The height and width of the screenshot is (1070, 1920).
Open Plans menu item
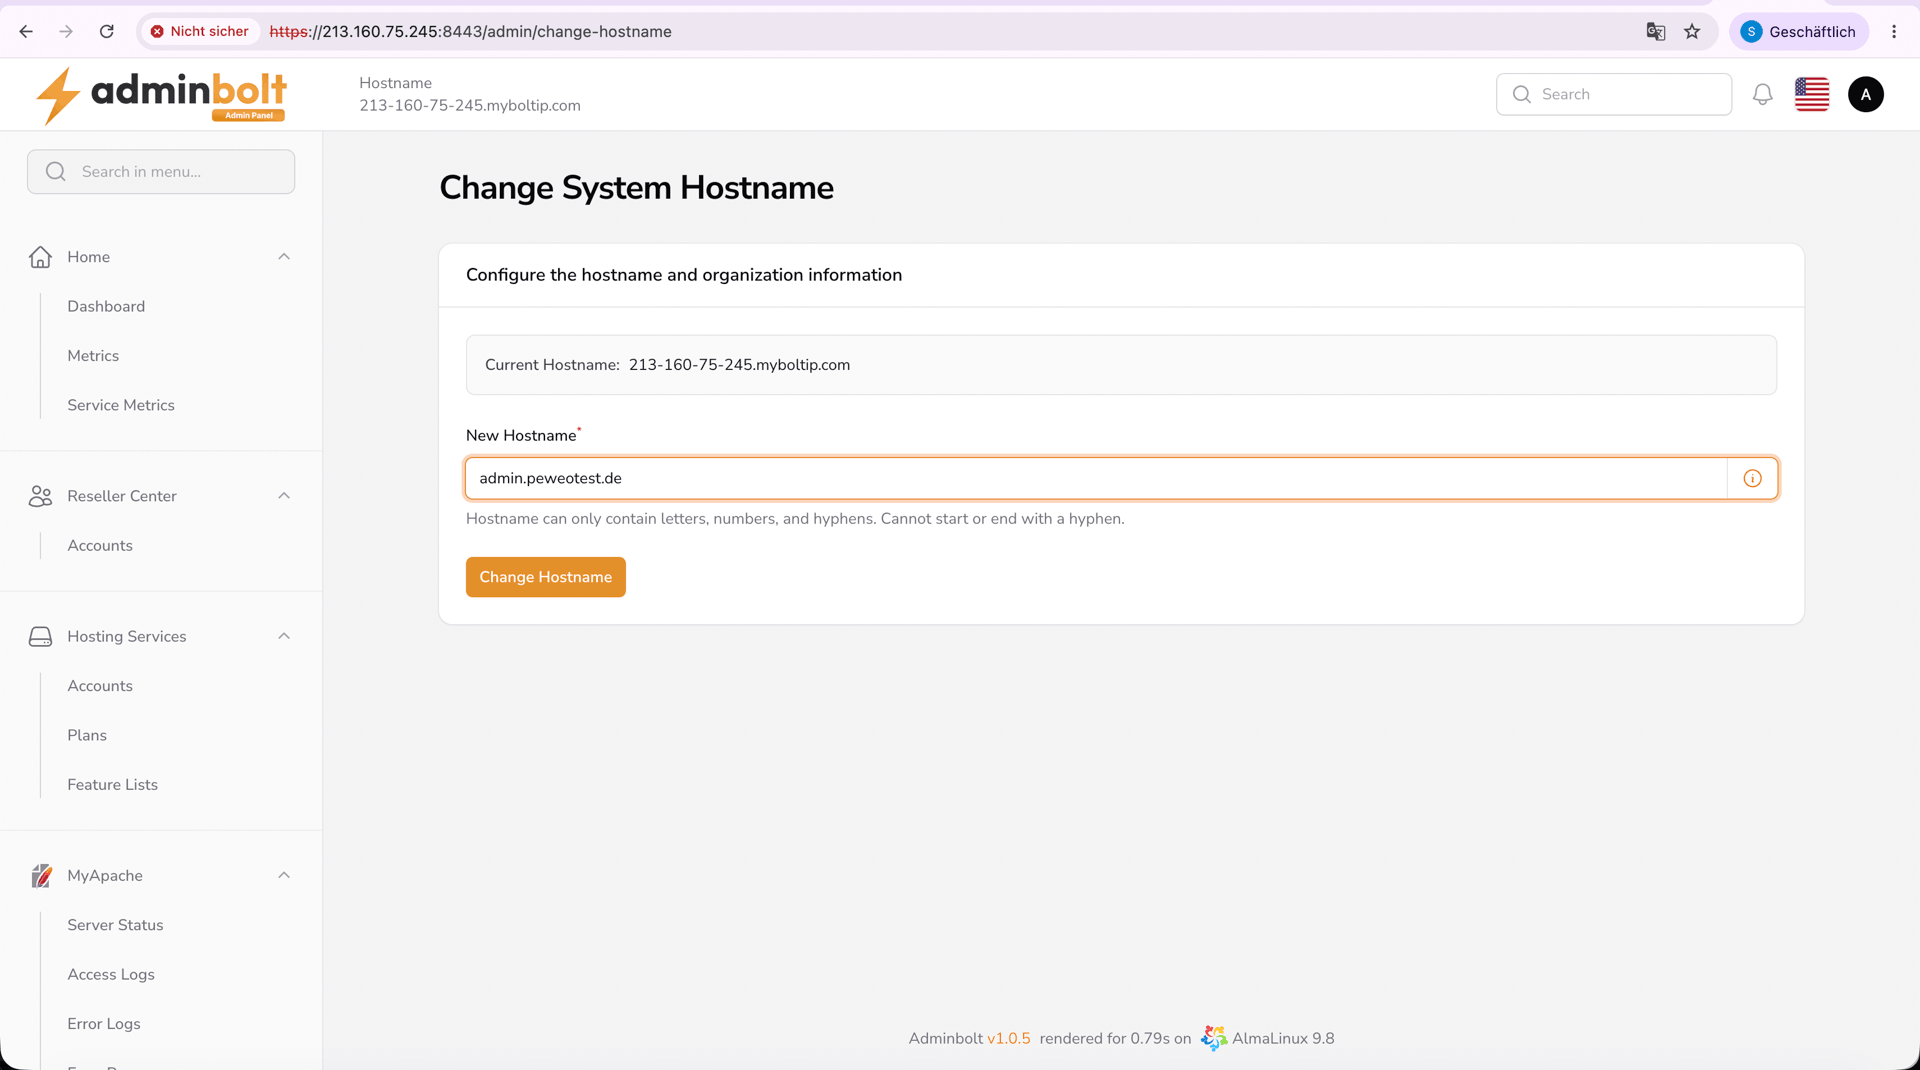(x=87, y=735)
